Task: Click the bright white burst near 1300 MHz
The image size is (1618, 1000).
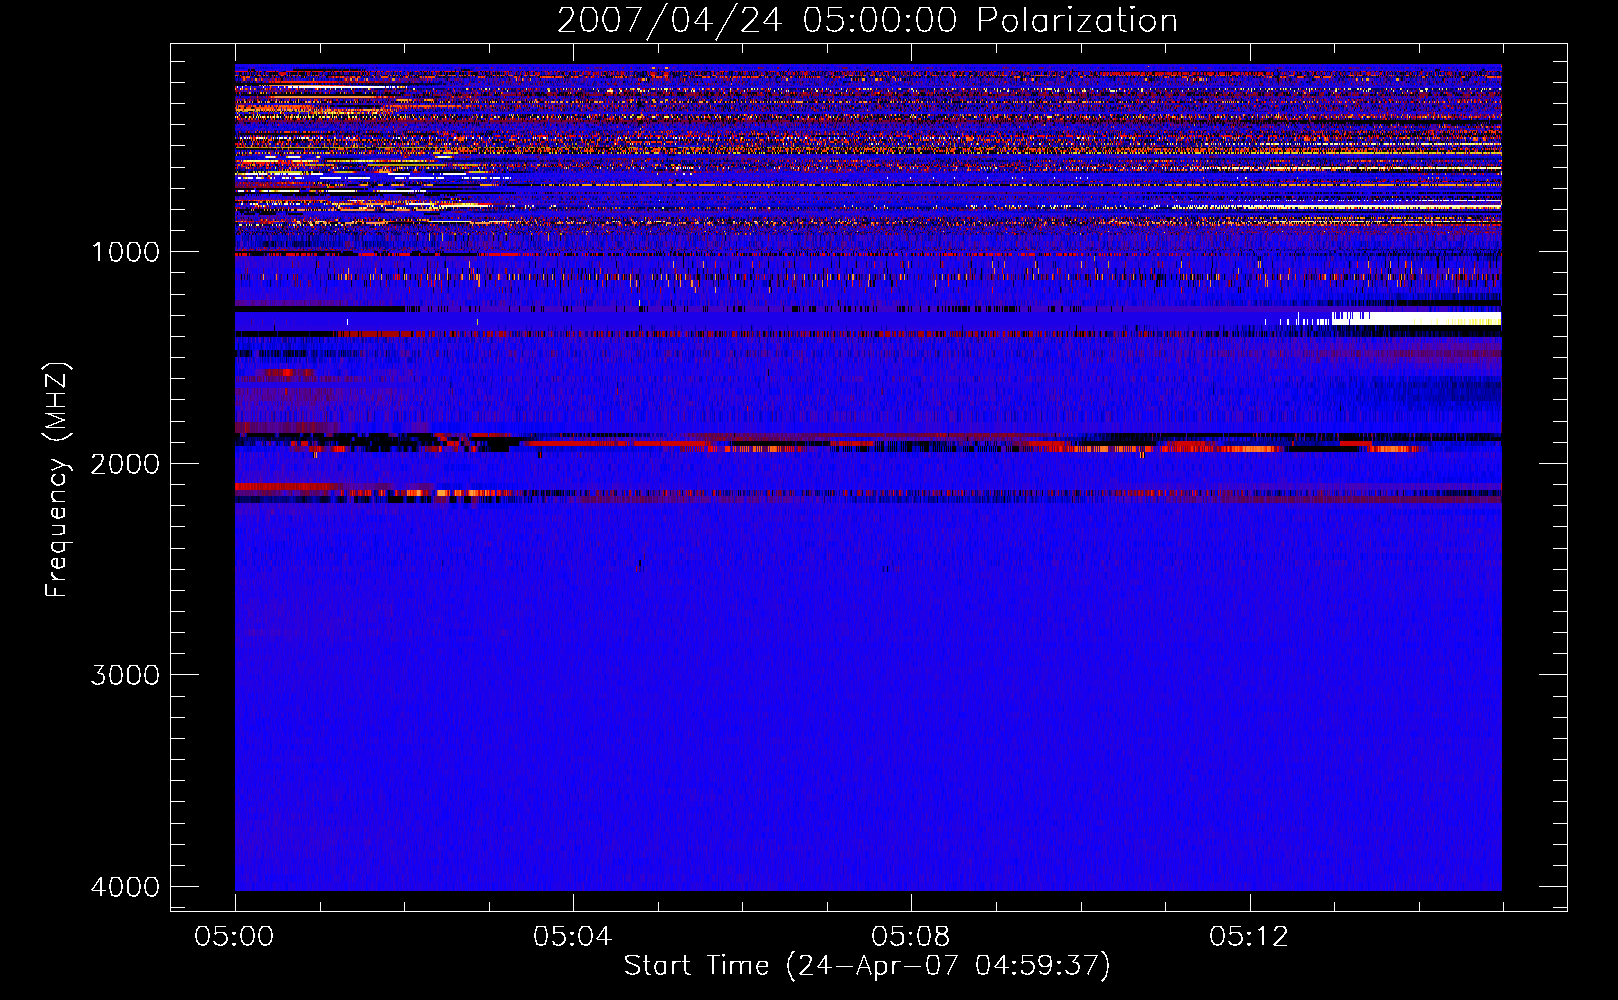Action: click(1415, 318)
